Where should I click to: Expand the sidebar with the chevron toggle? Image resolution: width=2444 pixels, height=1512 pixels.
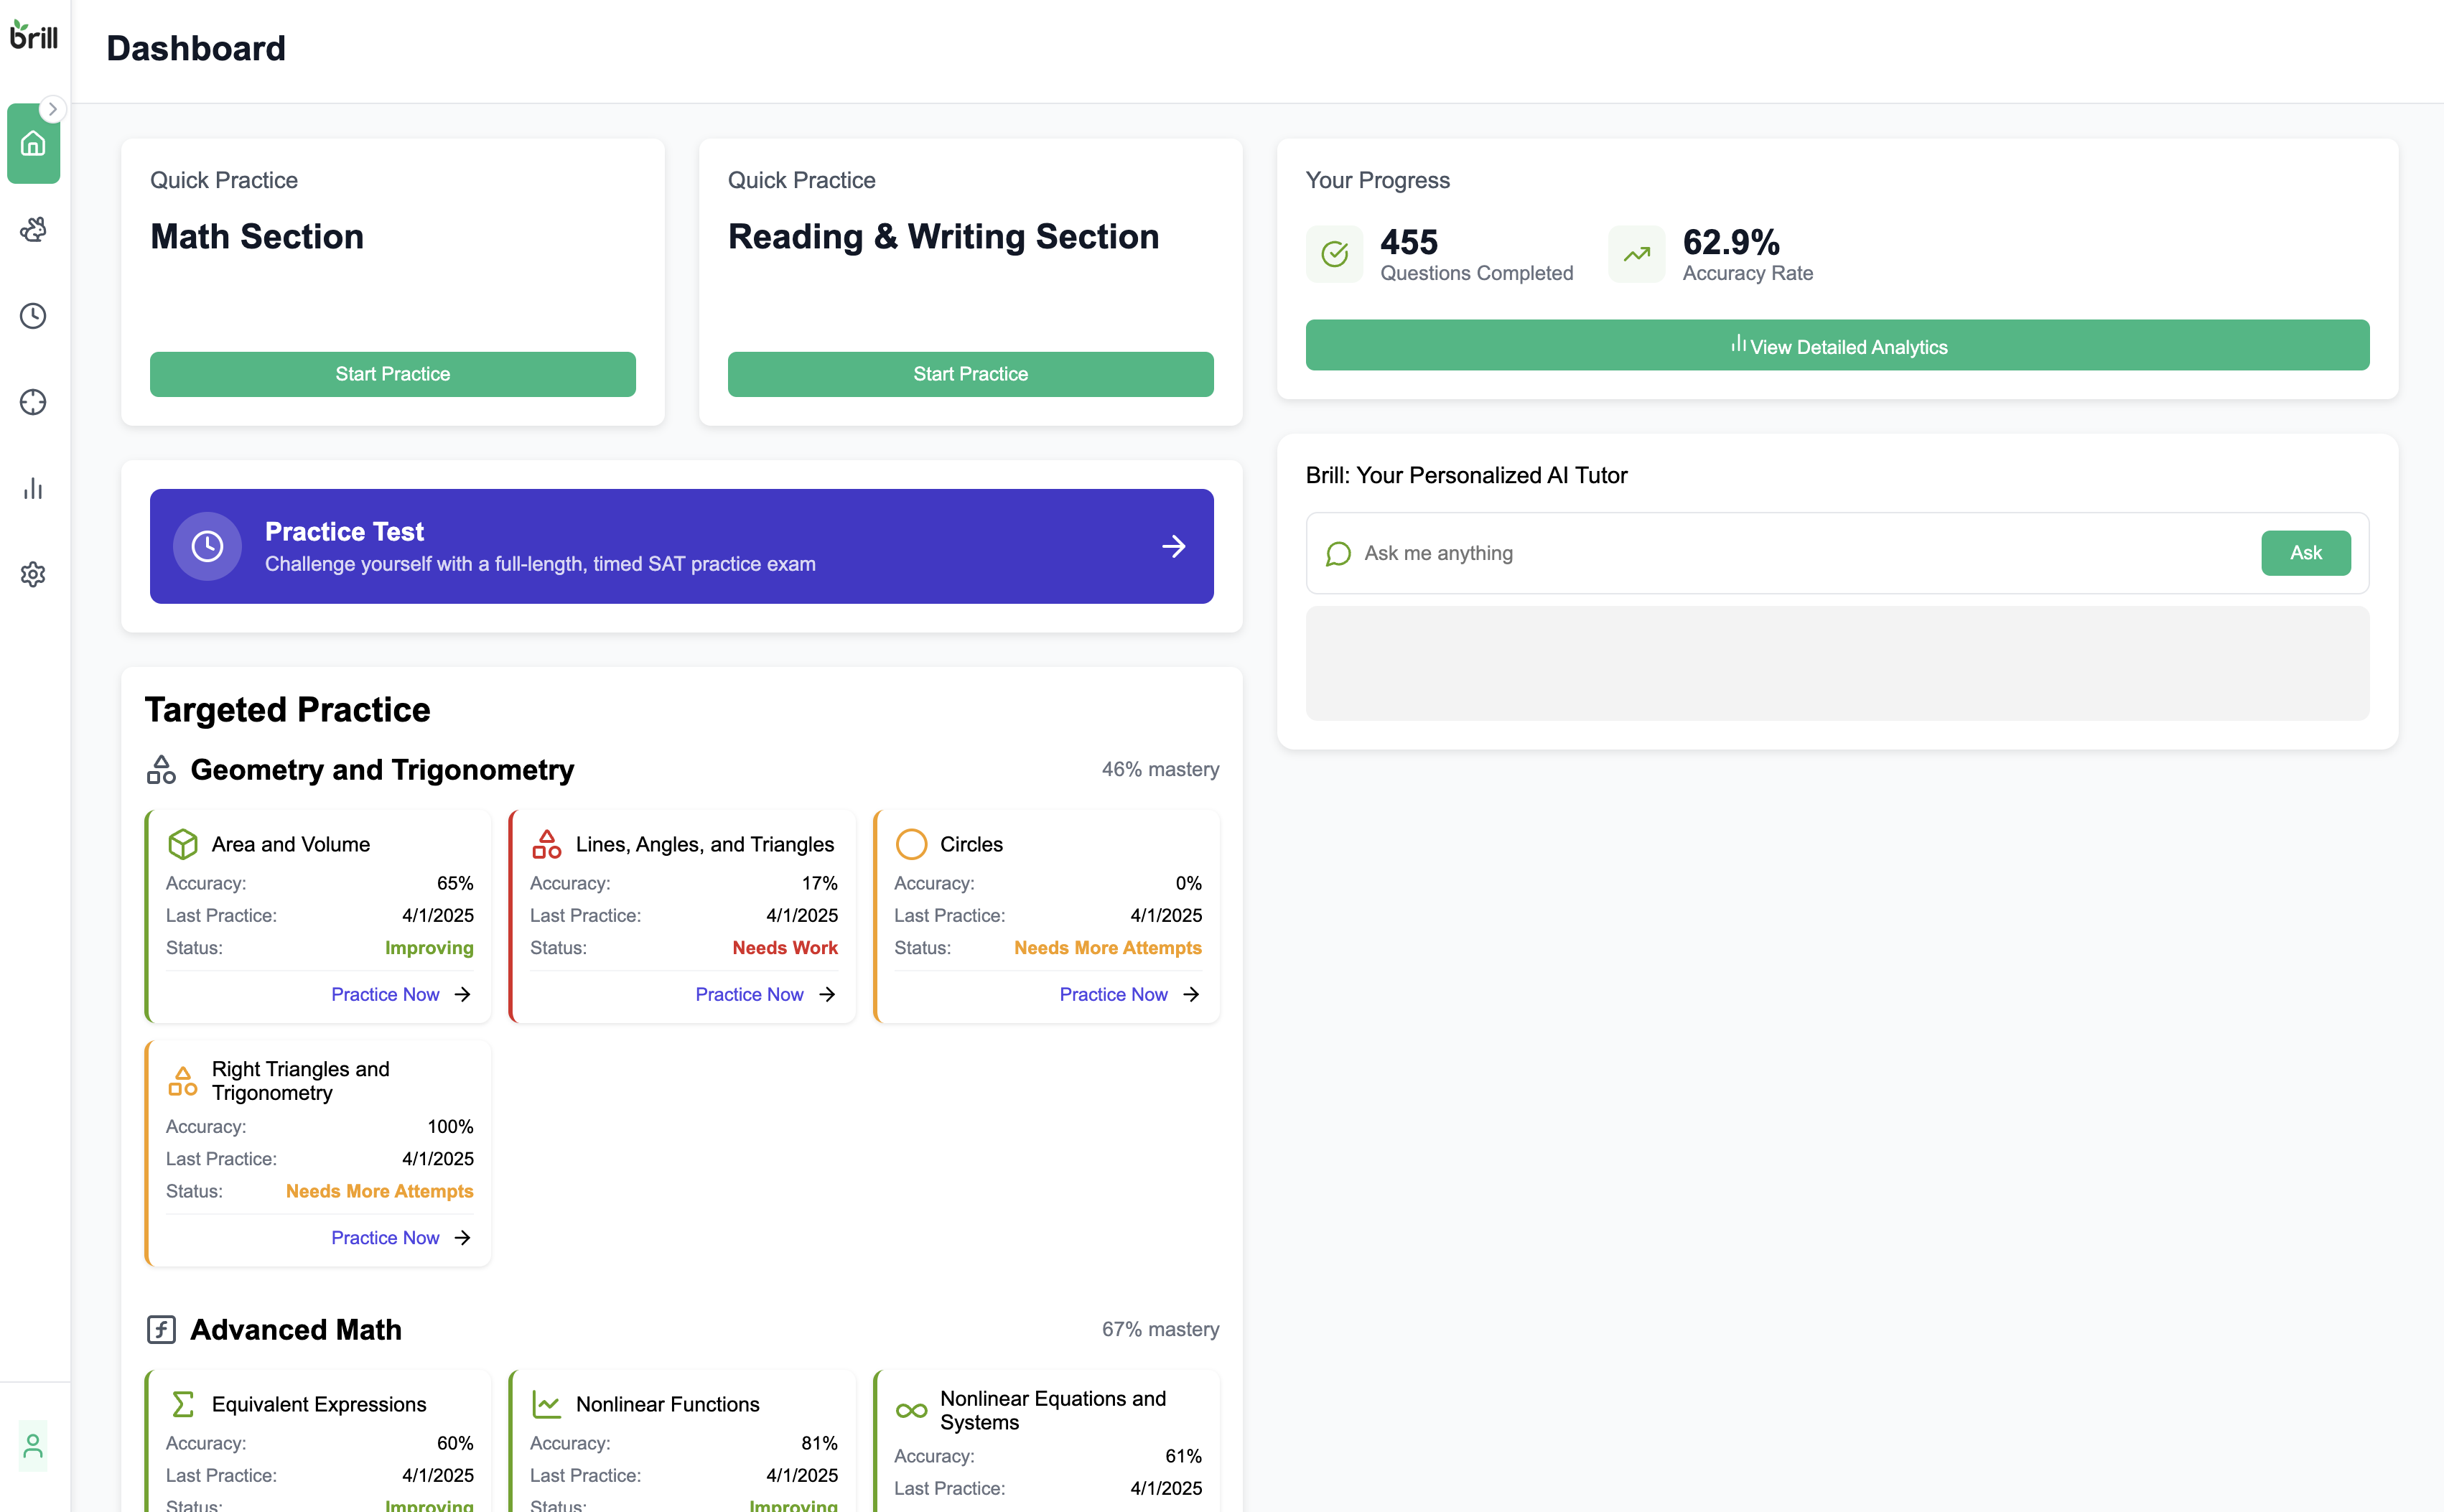pyautogui.click(x=53, y=109)
